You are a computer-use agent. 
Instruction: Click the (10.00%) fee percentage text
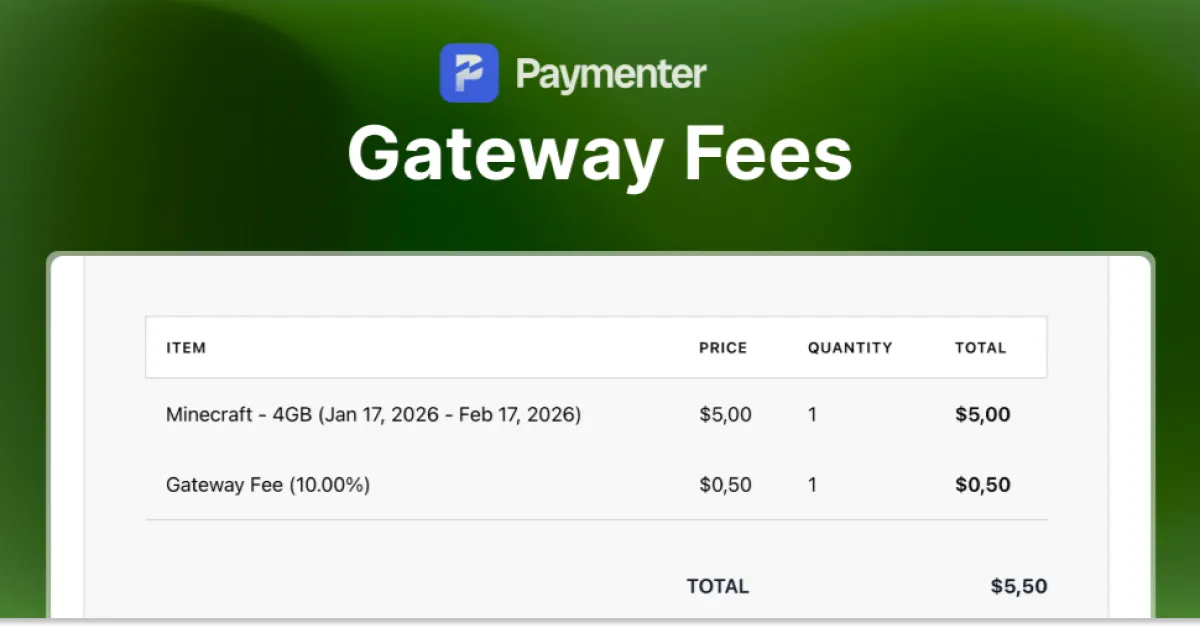pyautogui.click(x=330, y=485)
